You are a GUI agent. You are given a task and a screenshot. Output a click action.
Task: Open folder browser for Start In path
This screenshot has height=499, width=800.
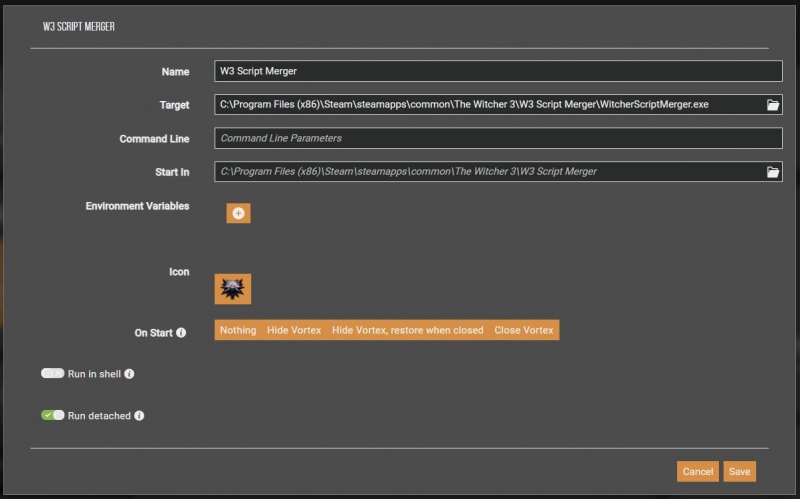coord(773,172)
